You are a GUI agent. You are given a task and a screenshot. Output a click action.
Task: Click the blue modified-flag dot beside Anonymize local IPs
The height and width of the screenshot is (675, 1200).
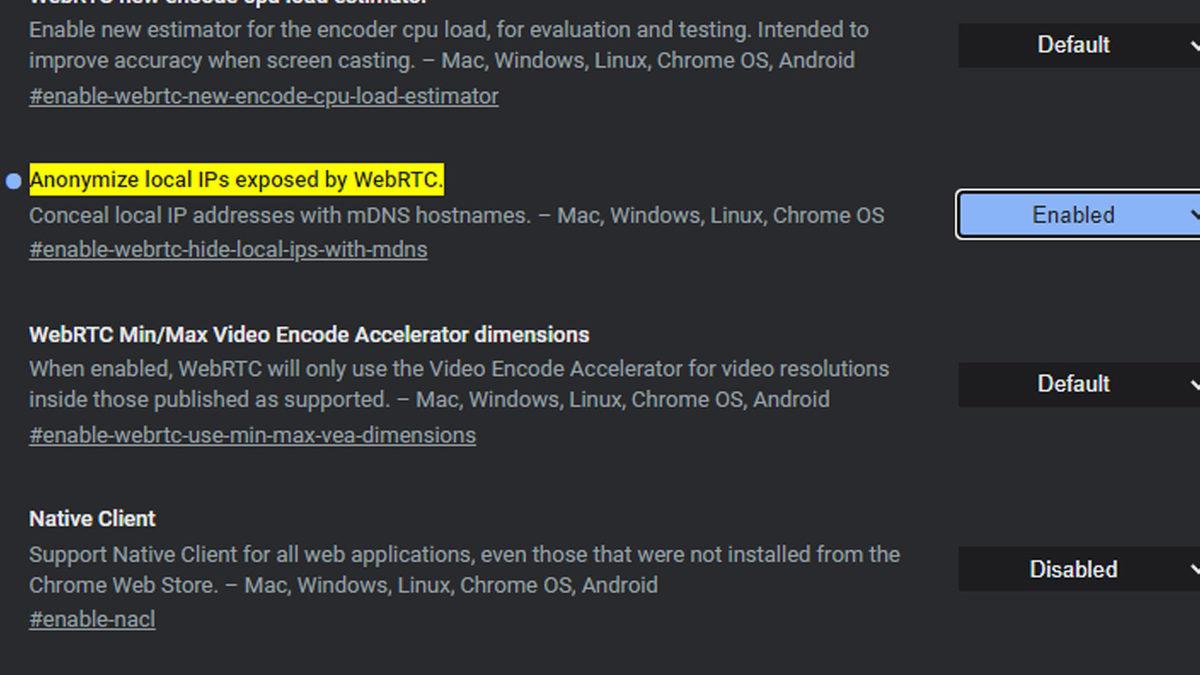13,181
